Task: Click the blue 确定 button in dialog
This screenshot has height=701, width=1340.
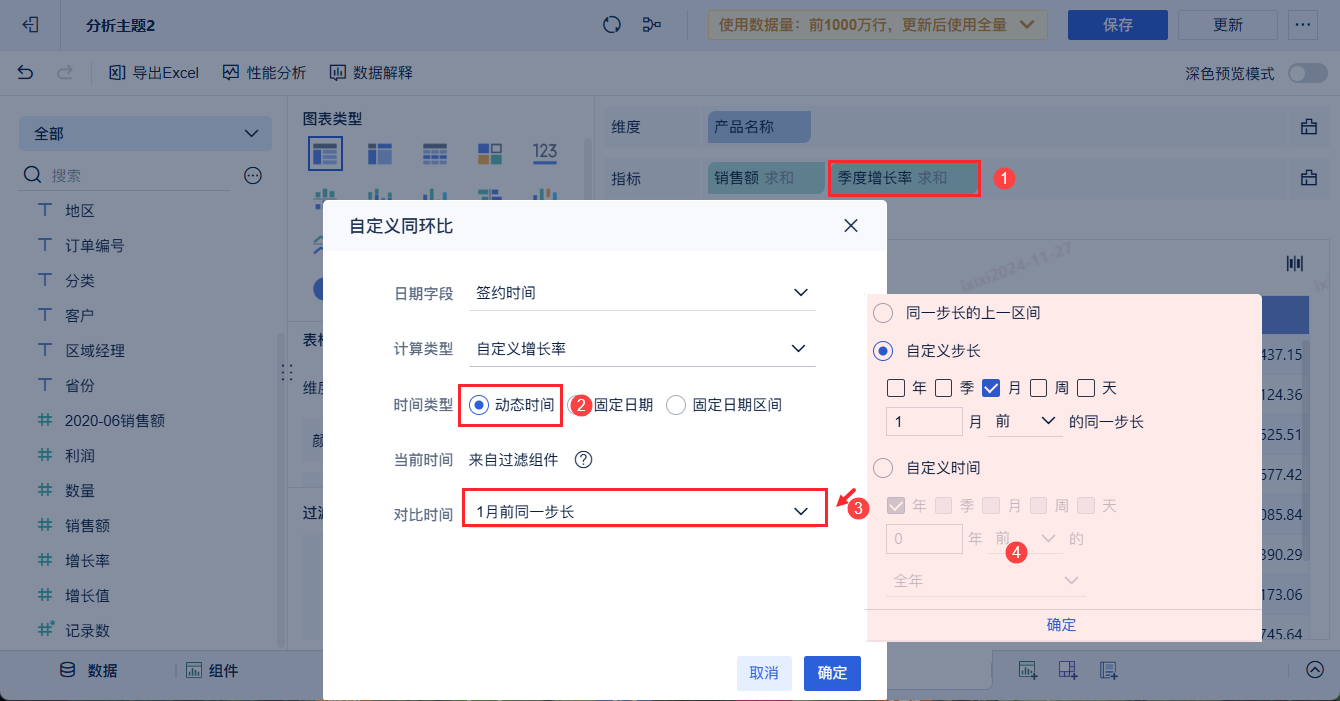Action: tap(832, 673)
